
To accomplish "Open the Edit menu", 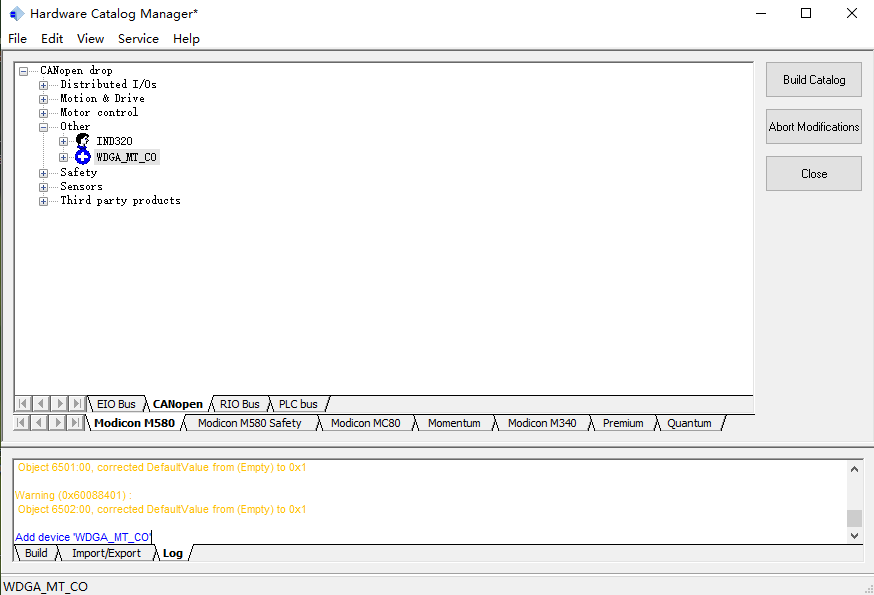I will pyautogui.click(x=52, y=38).
